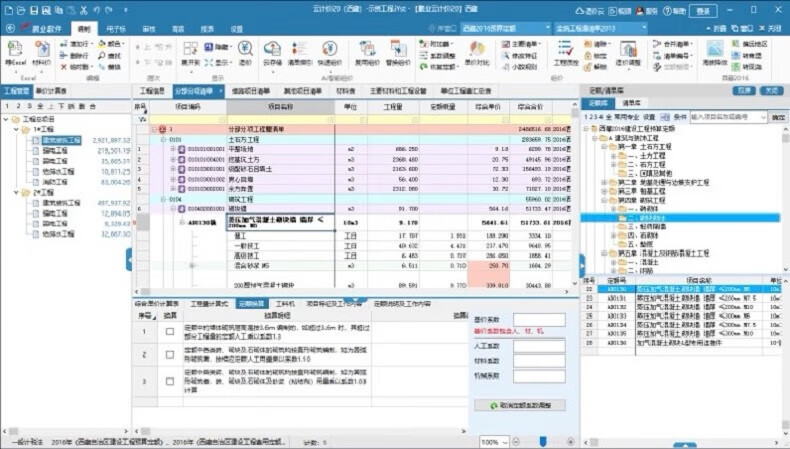Viewport: 790px width, 449px height.
Task: Click the 云存储 cloud storage icon
Action: [272, 52]
